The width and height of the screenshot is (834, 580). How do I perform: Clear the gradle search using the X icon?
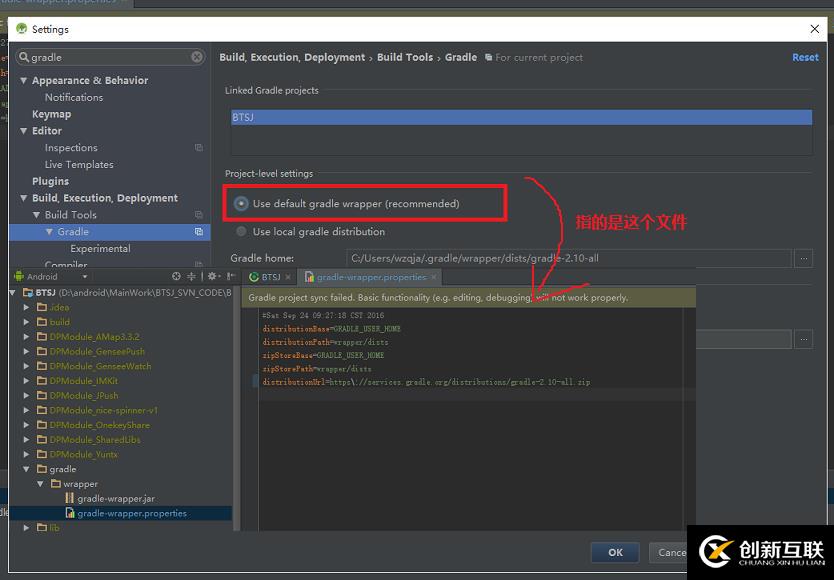[198, 57]
